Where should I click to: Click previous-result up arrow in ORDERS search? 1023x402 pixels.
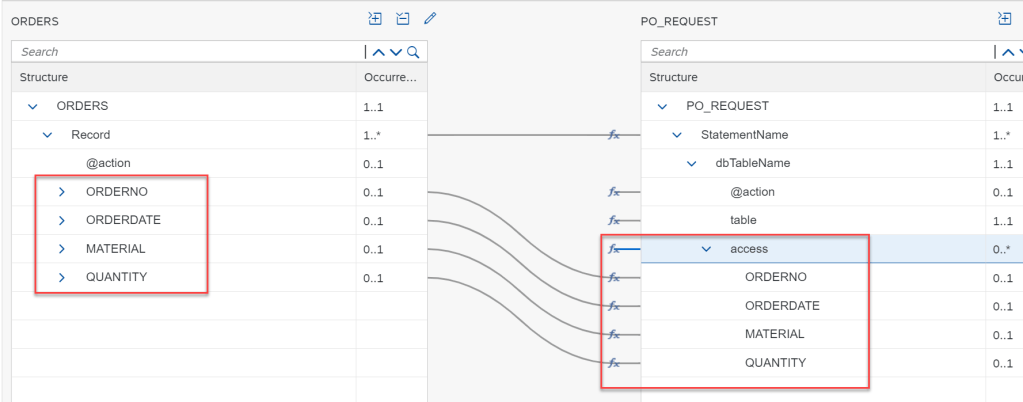pos(379,52)
